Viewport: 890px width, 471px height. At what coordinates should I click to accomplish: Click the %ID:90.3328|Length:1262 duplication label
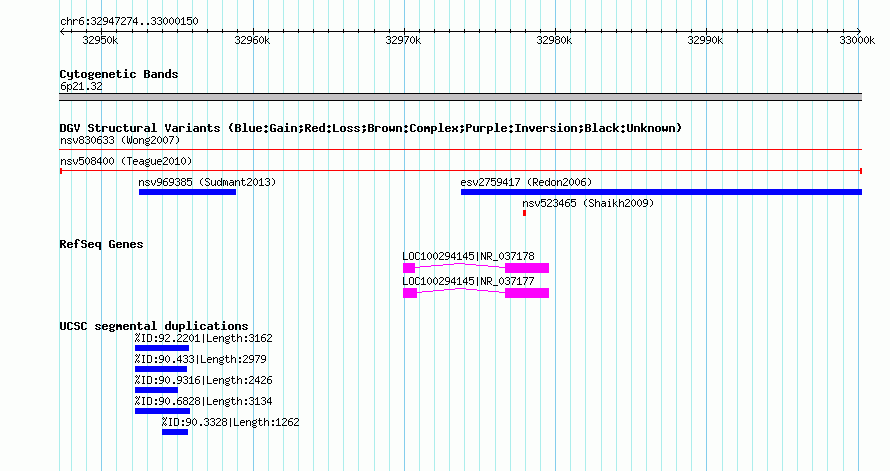(230, 422)
